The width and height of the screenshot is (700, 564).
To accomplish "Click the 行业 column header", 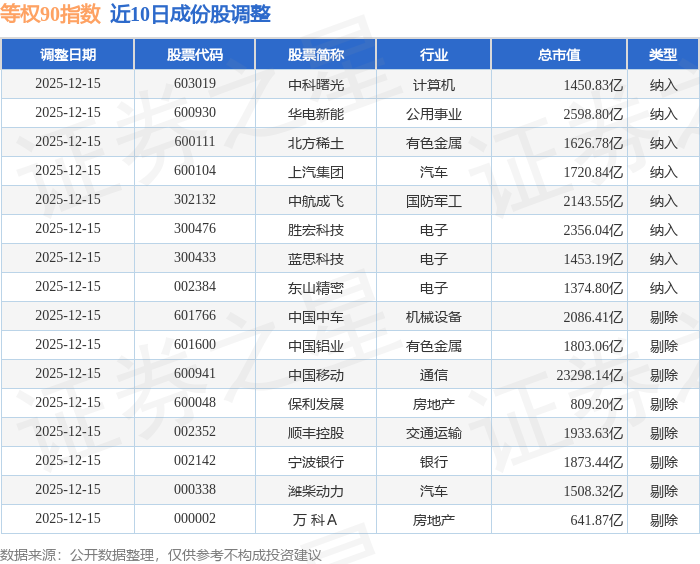I will (433, 54).
